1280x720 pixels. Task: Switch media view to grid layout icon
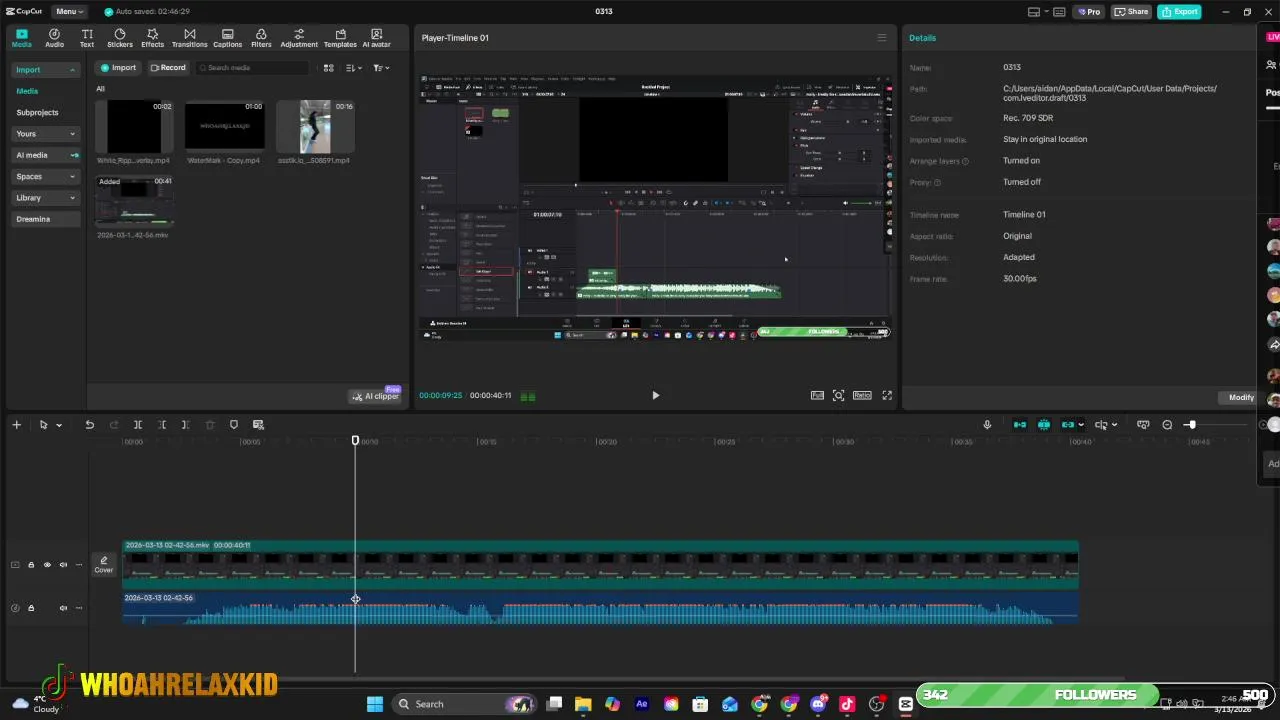click(x=328, y=68)
